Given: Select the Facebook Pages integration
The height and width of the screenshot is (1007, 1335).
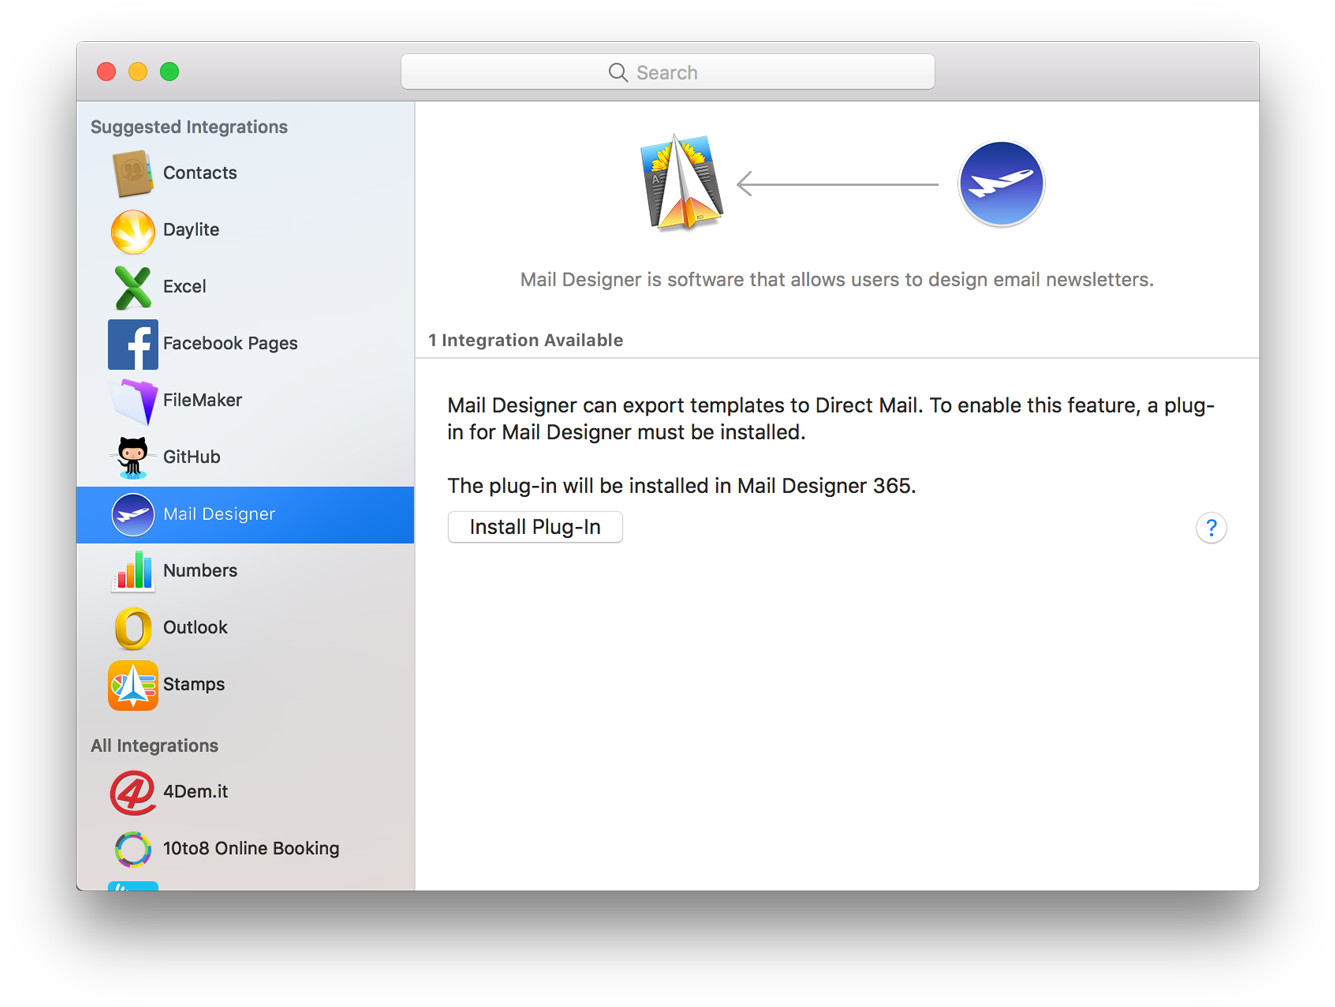Looking at the screenshot, I should tap(133, 343).
